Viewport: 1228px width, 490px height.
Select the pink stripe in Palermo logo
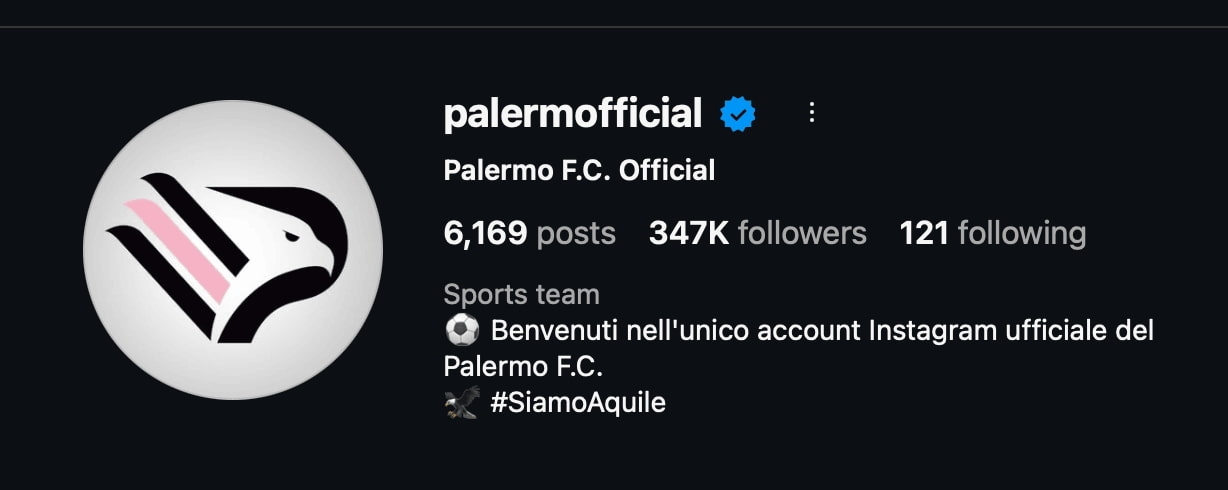coord(180,252)
